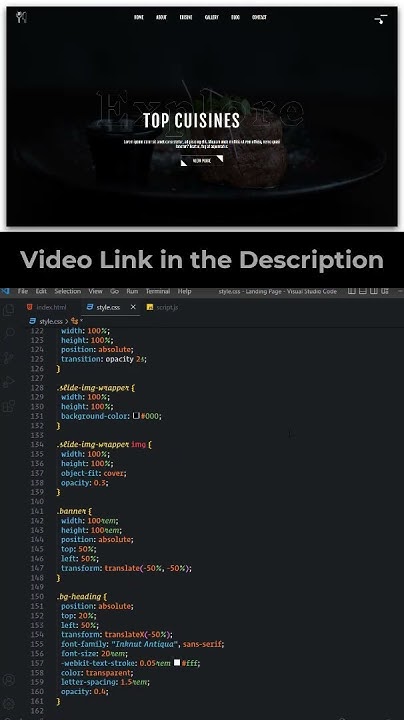Open the Selection menu
Viewport: 404px width, 720px height.
[x=67, y=291]
